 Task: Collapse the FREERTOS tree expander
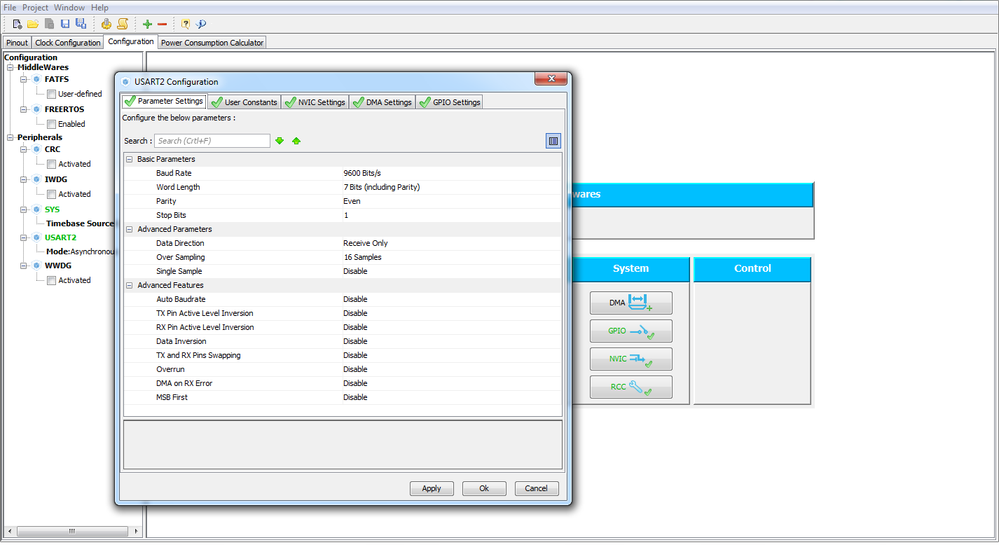pyautogui.click(x=24, y=109)
